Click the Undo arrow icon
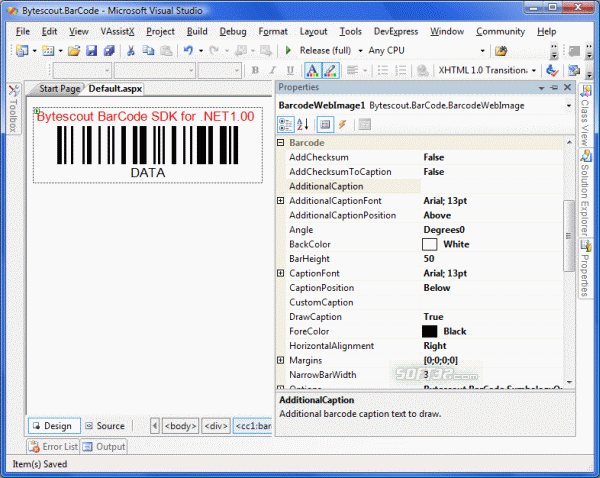The width and height of the screenshot is (600, 478). [188, 51]
